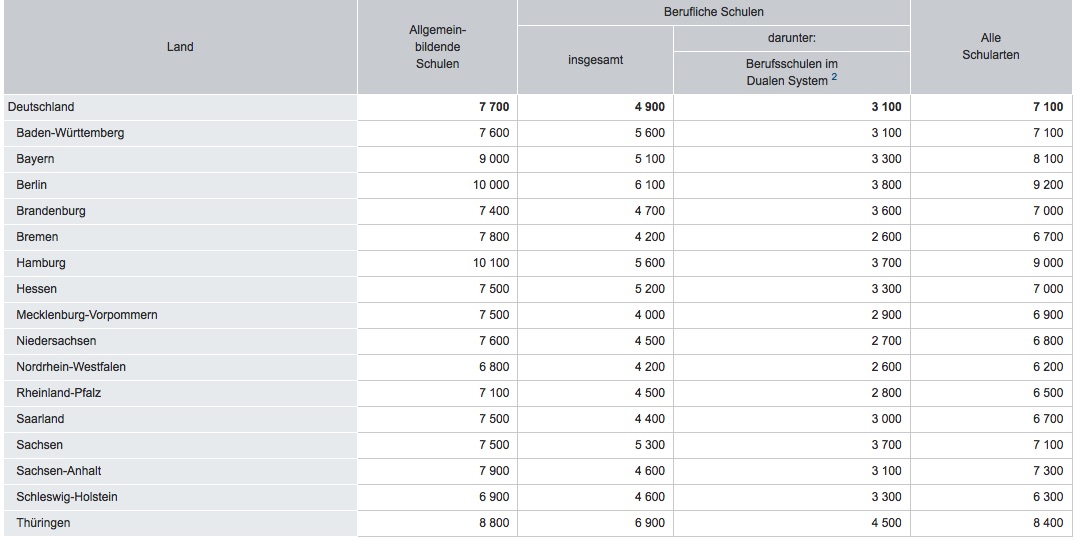Select the Alle Schularten column header

990,47
